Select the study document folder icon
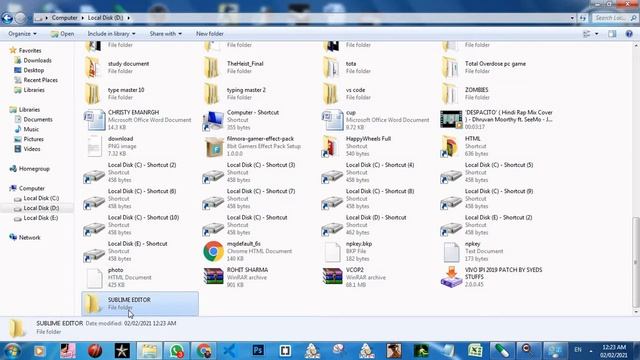The image size is (640, 360). (x=93, y=67)
